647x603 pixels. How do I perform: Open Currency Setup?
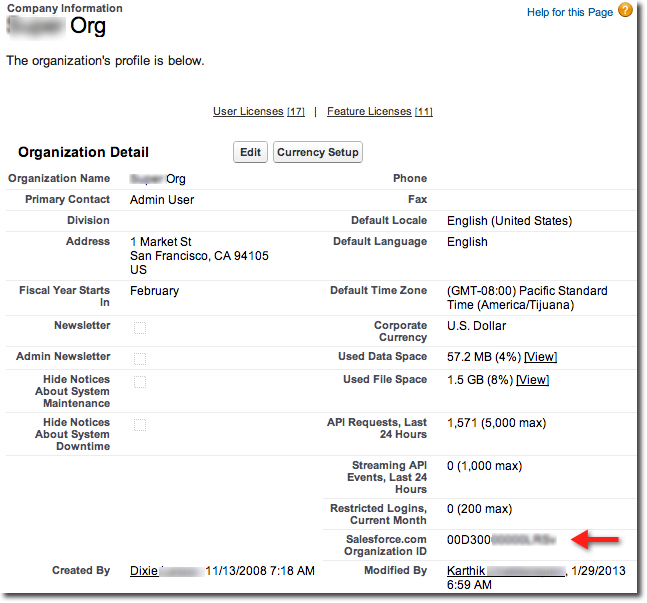pyautogui.click(x=317, y=152)
